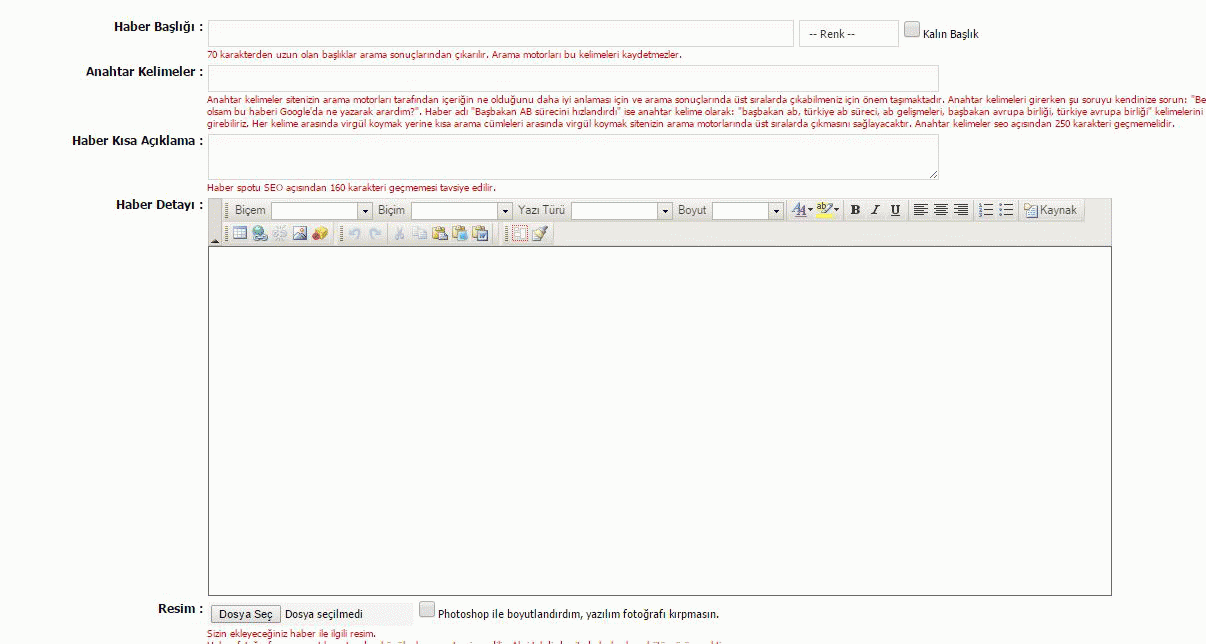Screen dimensions: 1206x644
Task: Insert an image via editor toolbar
Action: 299,233
